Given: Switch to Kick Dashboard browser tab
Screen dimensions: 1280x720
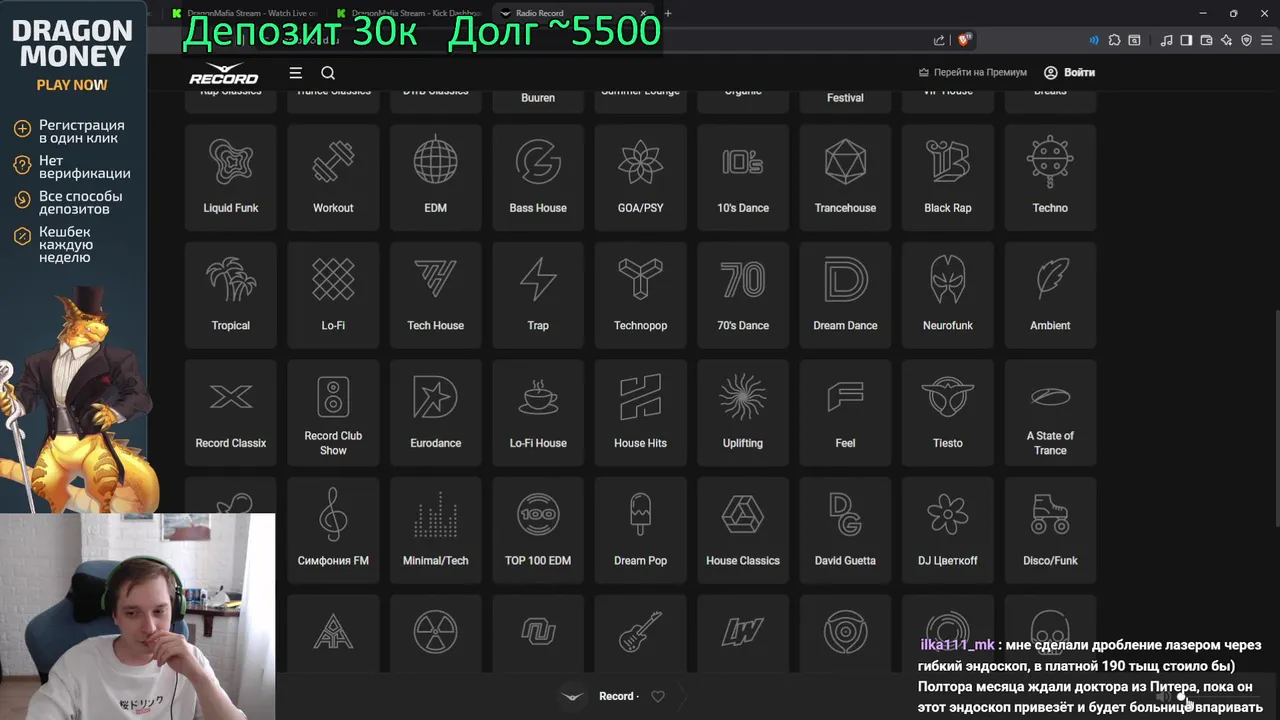Looking at the screenshot, I should coord(410,13).
